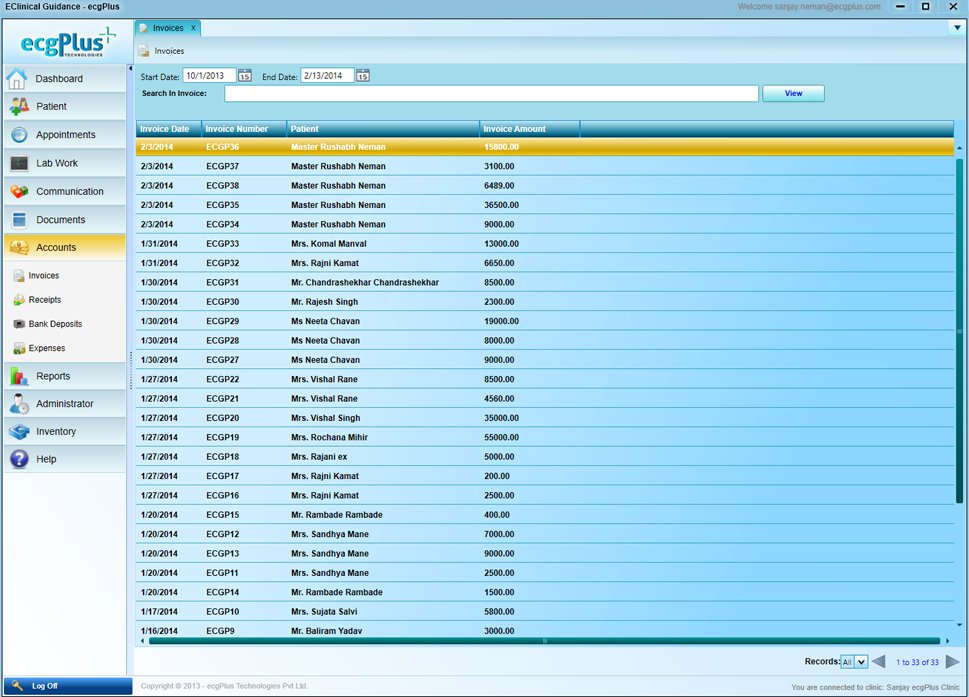Open the Dashboard section

pyautogui.click(x=59, y=79)
